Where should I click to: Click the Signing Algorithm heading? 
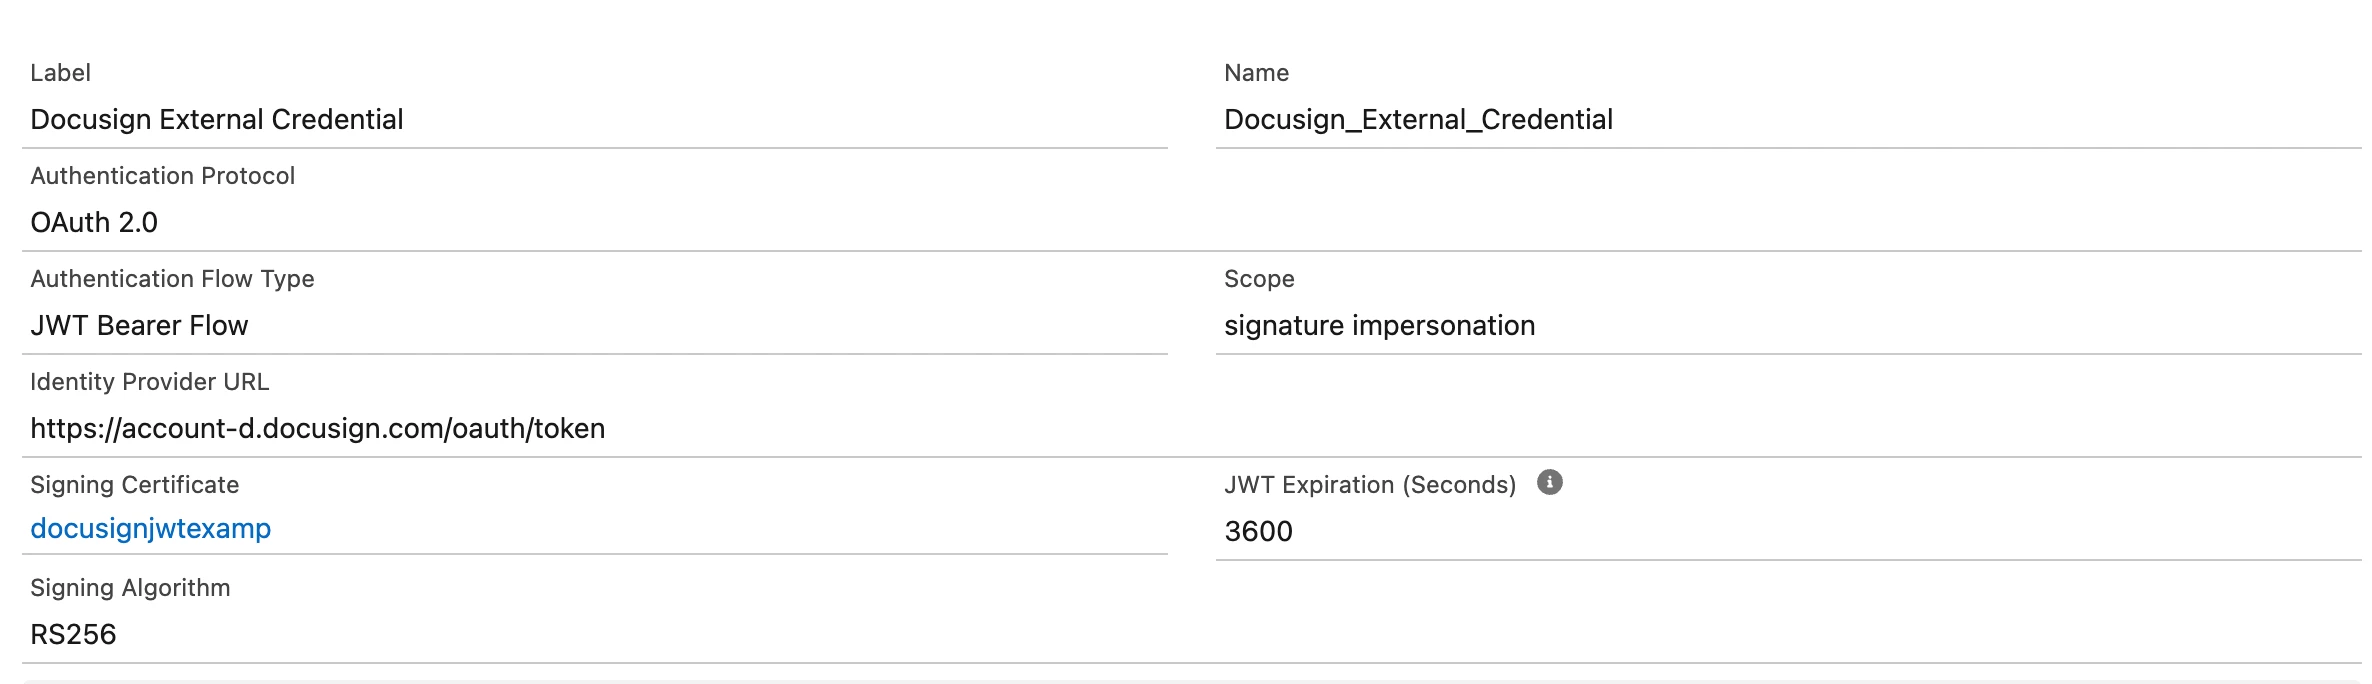(130, 588)
